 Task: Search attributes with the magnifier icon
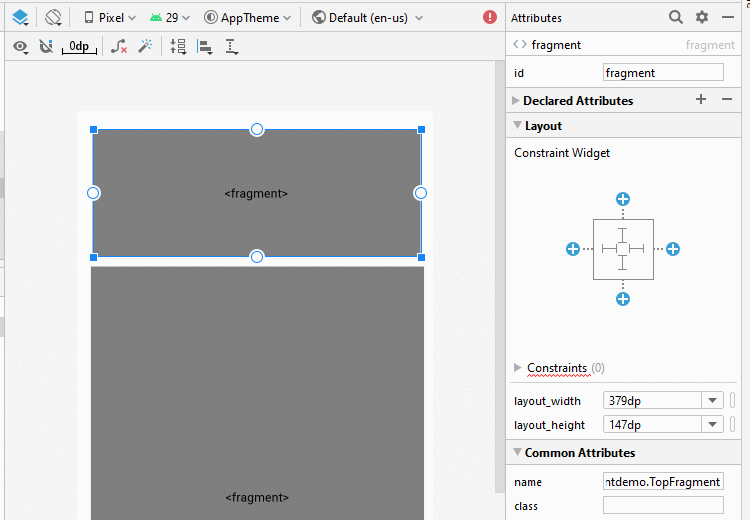click(675, 17)
